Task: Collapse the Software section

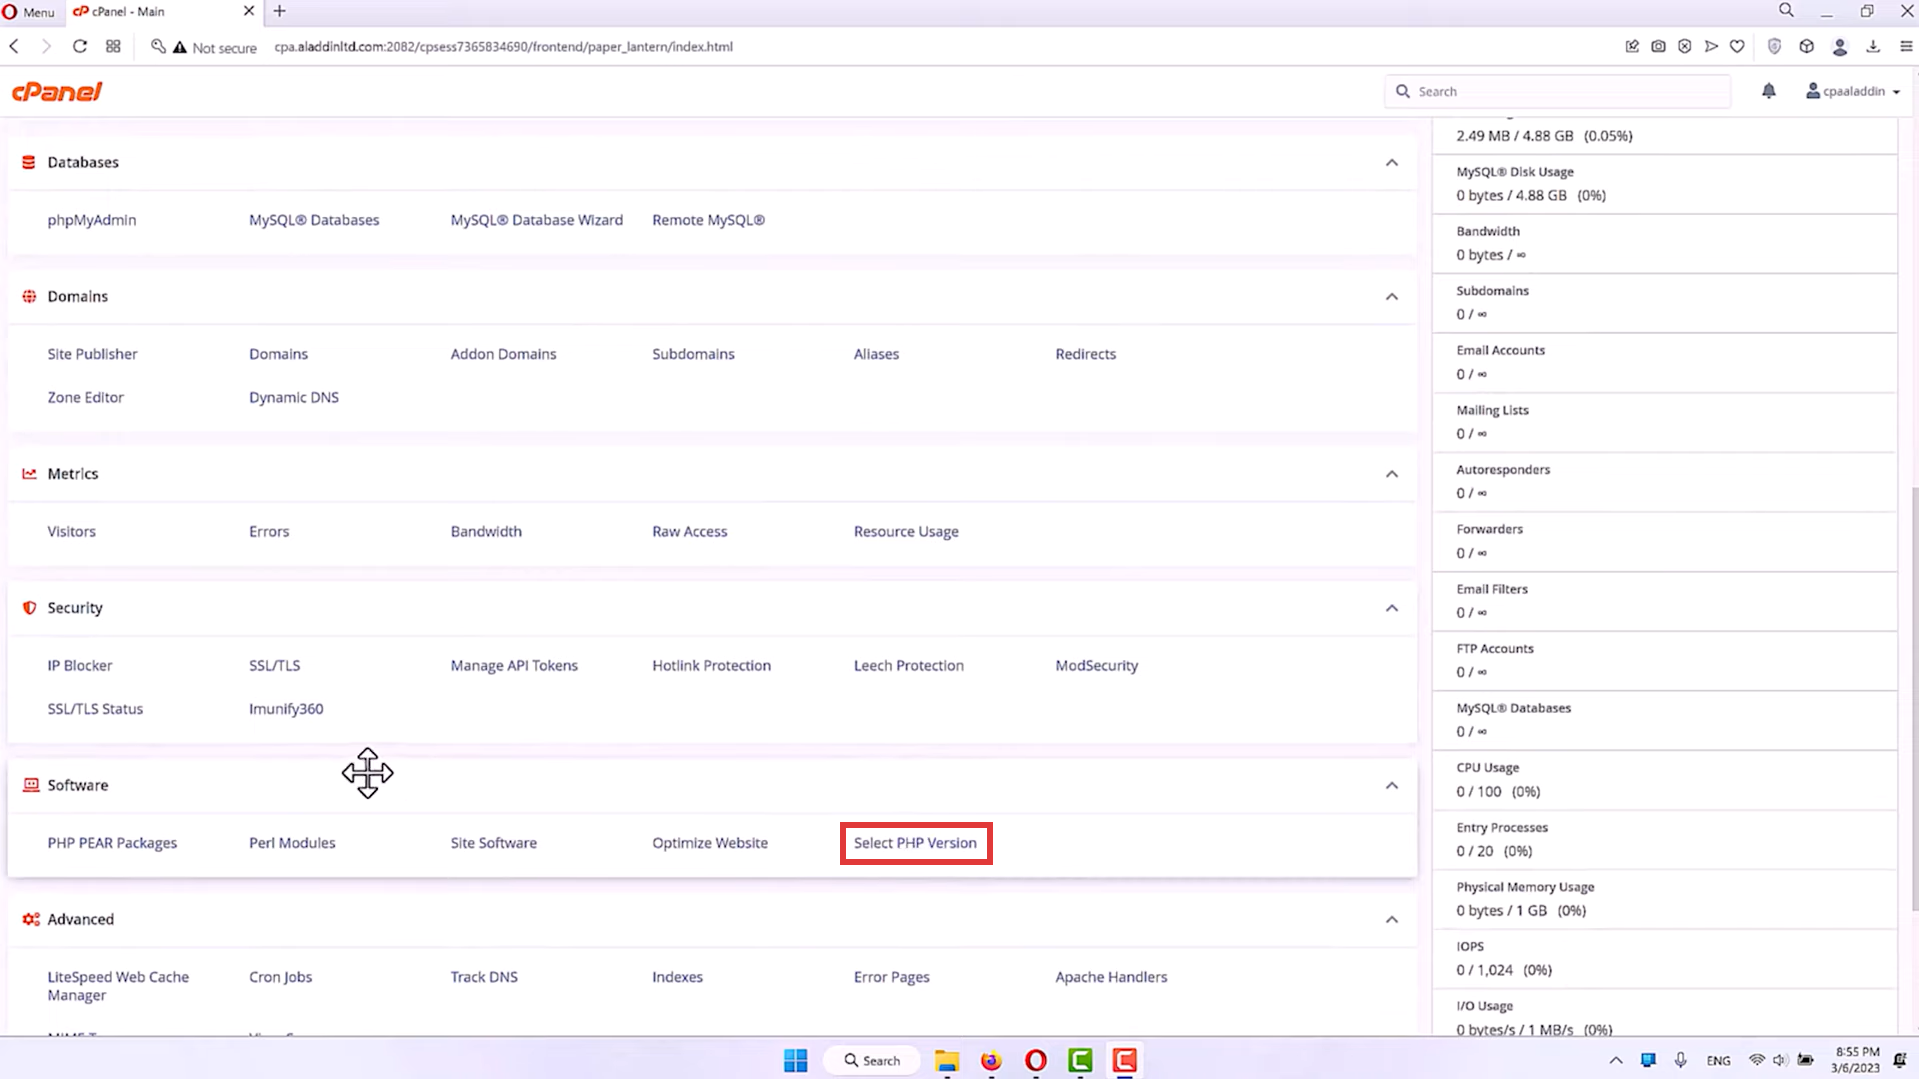Action: coord(1391,785)
